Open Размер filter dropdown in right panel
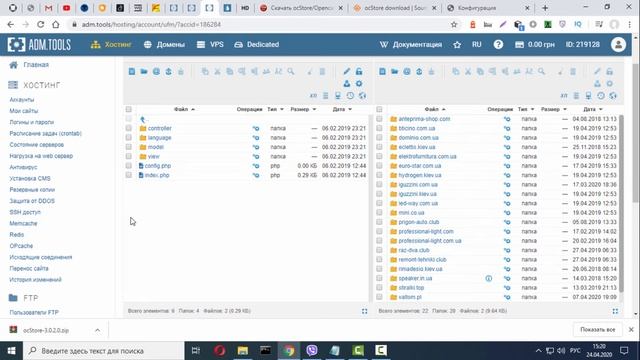This screenshot has height=360, width=640. [x=565, y=109]
